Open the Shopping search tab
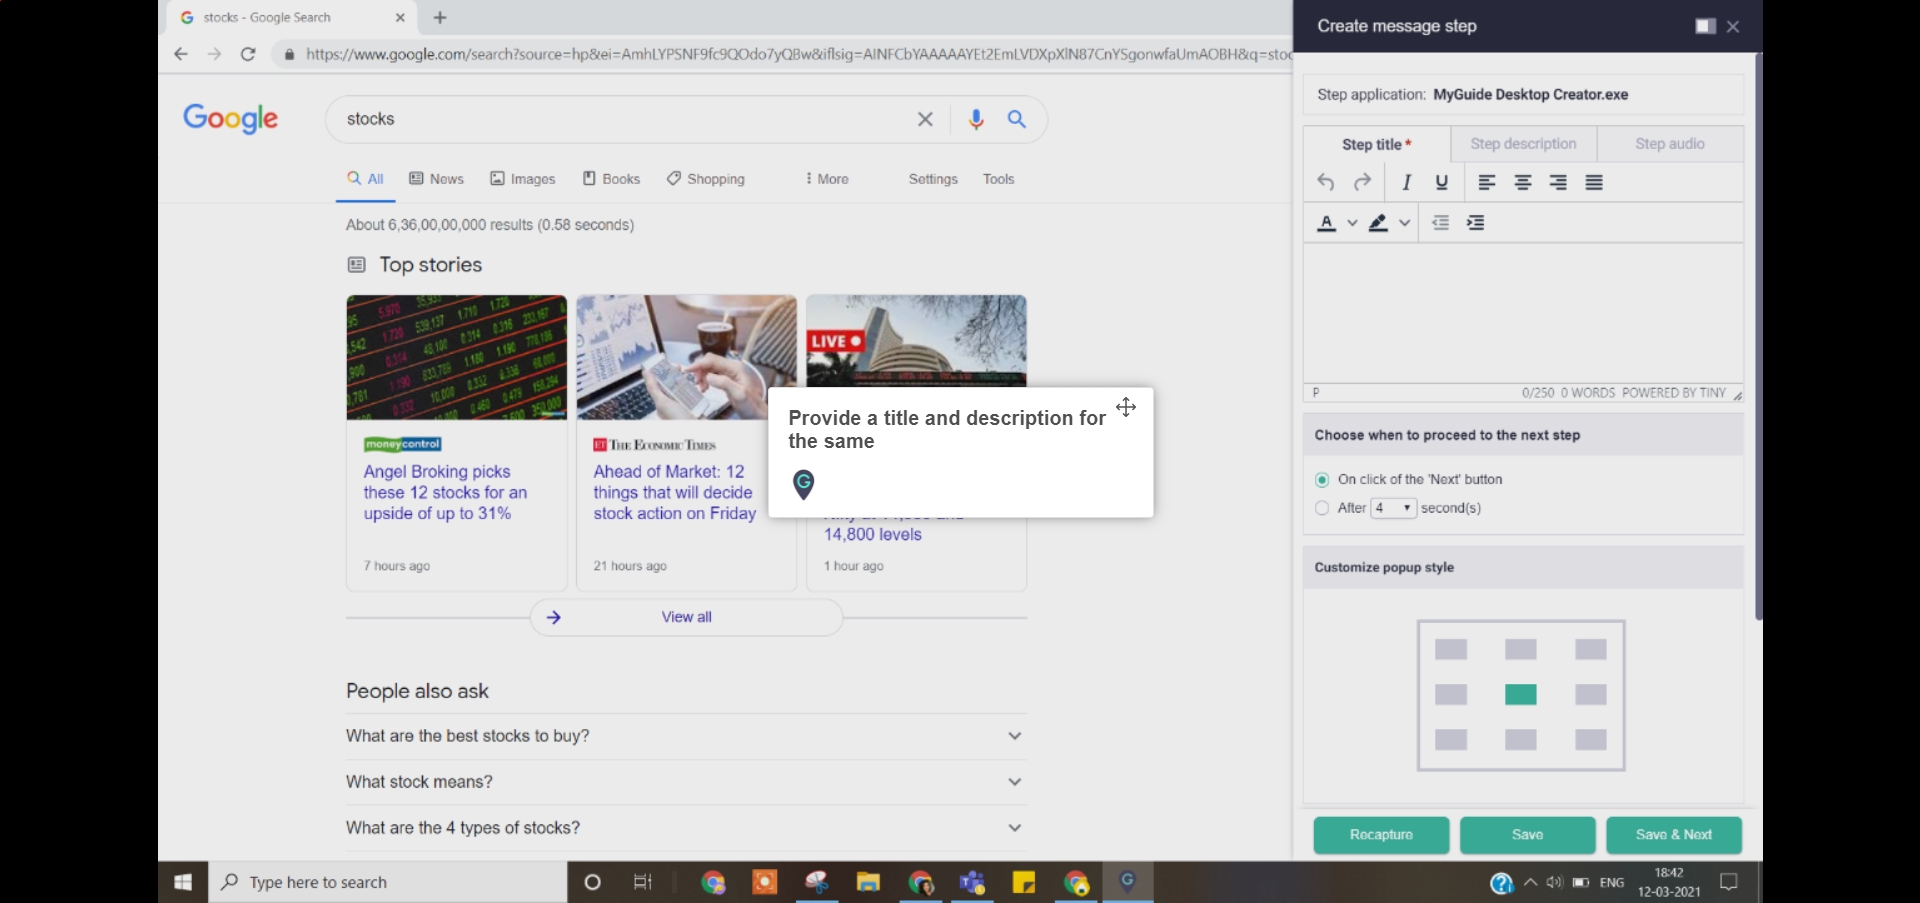 tap(705, 179)
